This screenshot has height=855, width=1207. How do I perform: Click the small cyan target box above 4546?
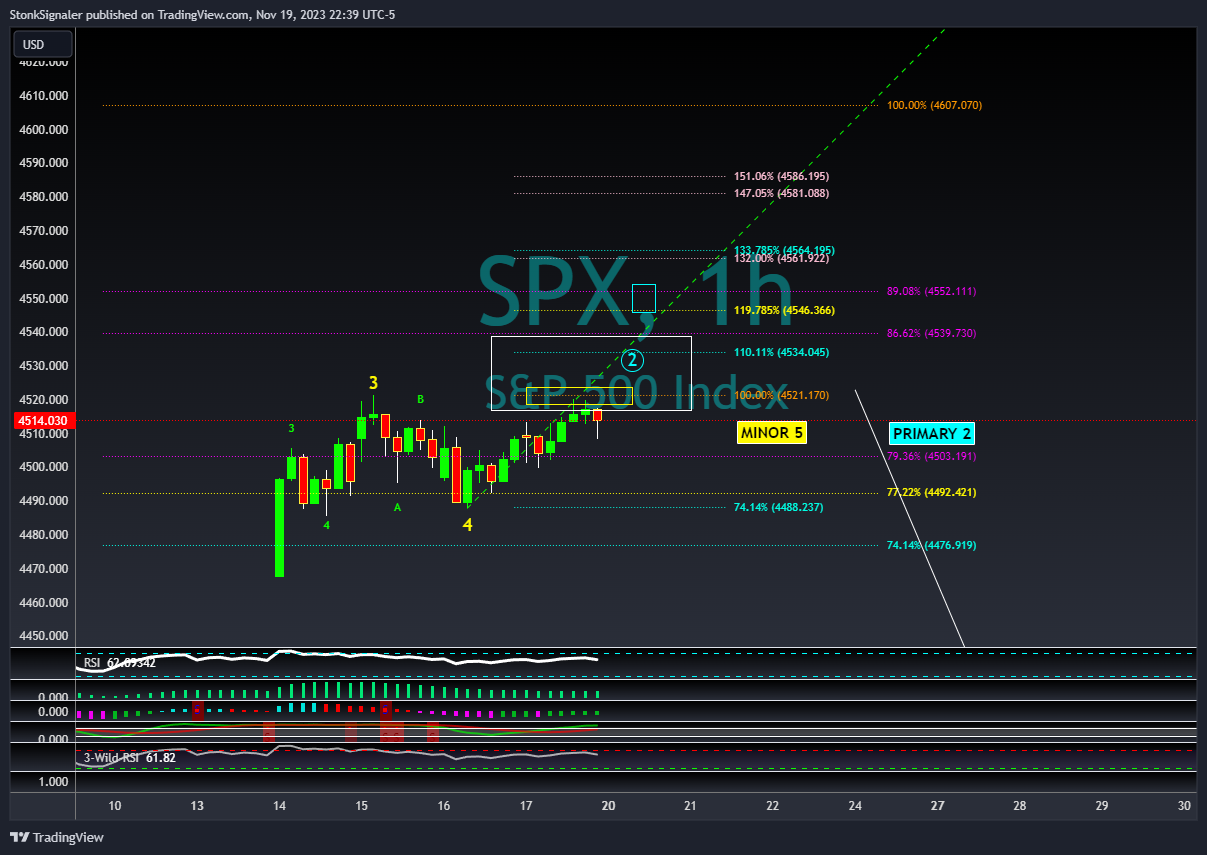644,298
